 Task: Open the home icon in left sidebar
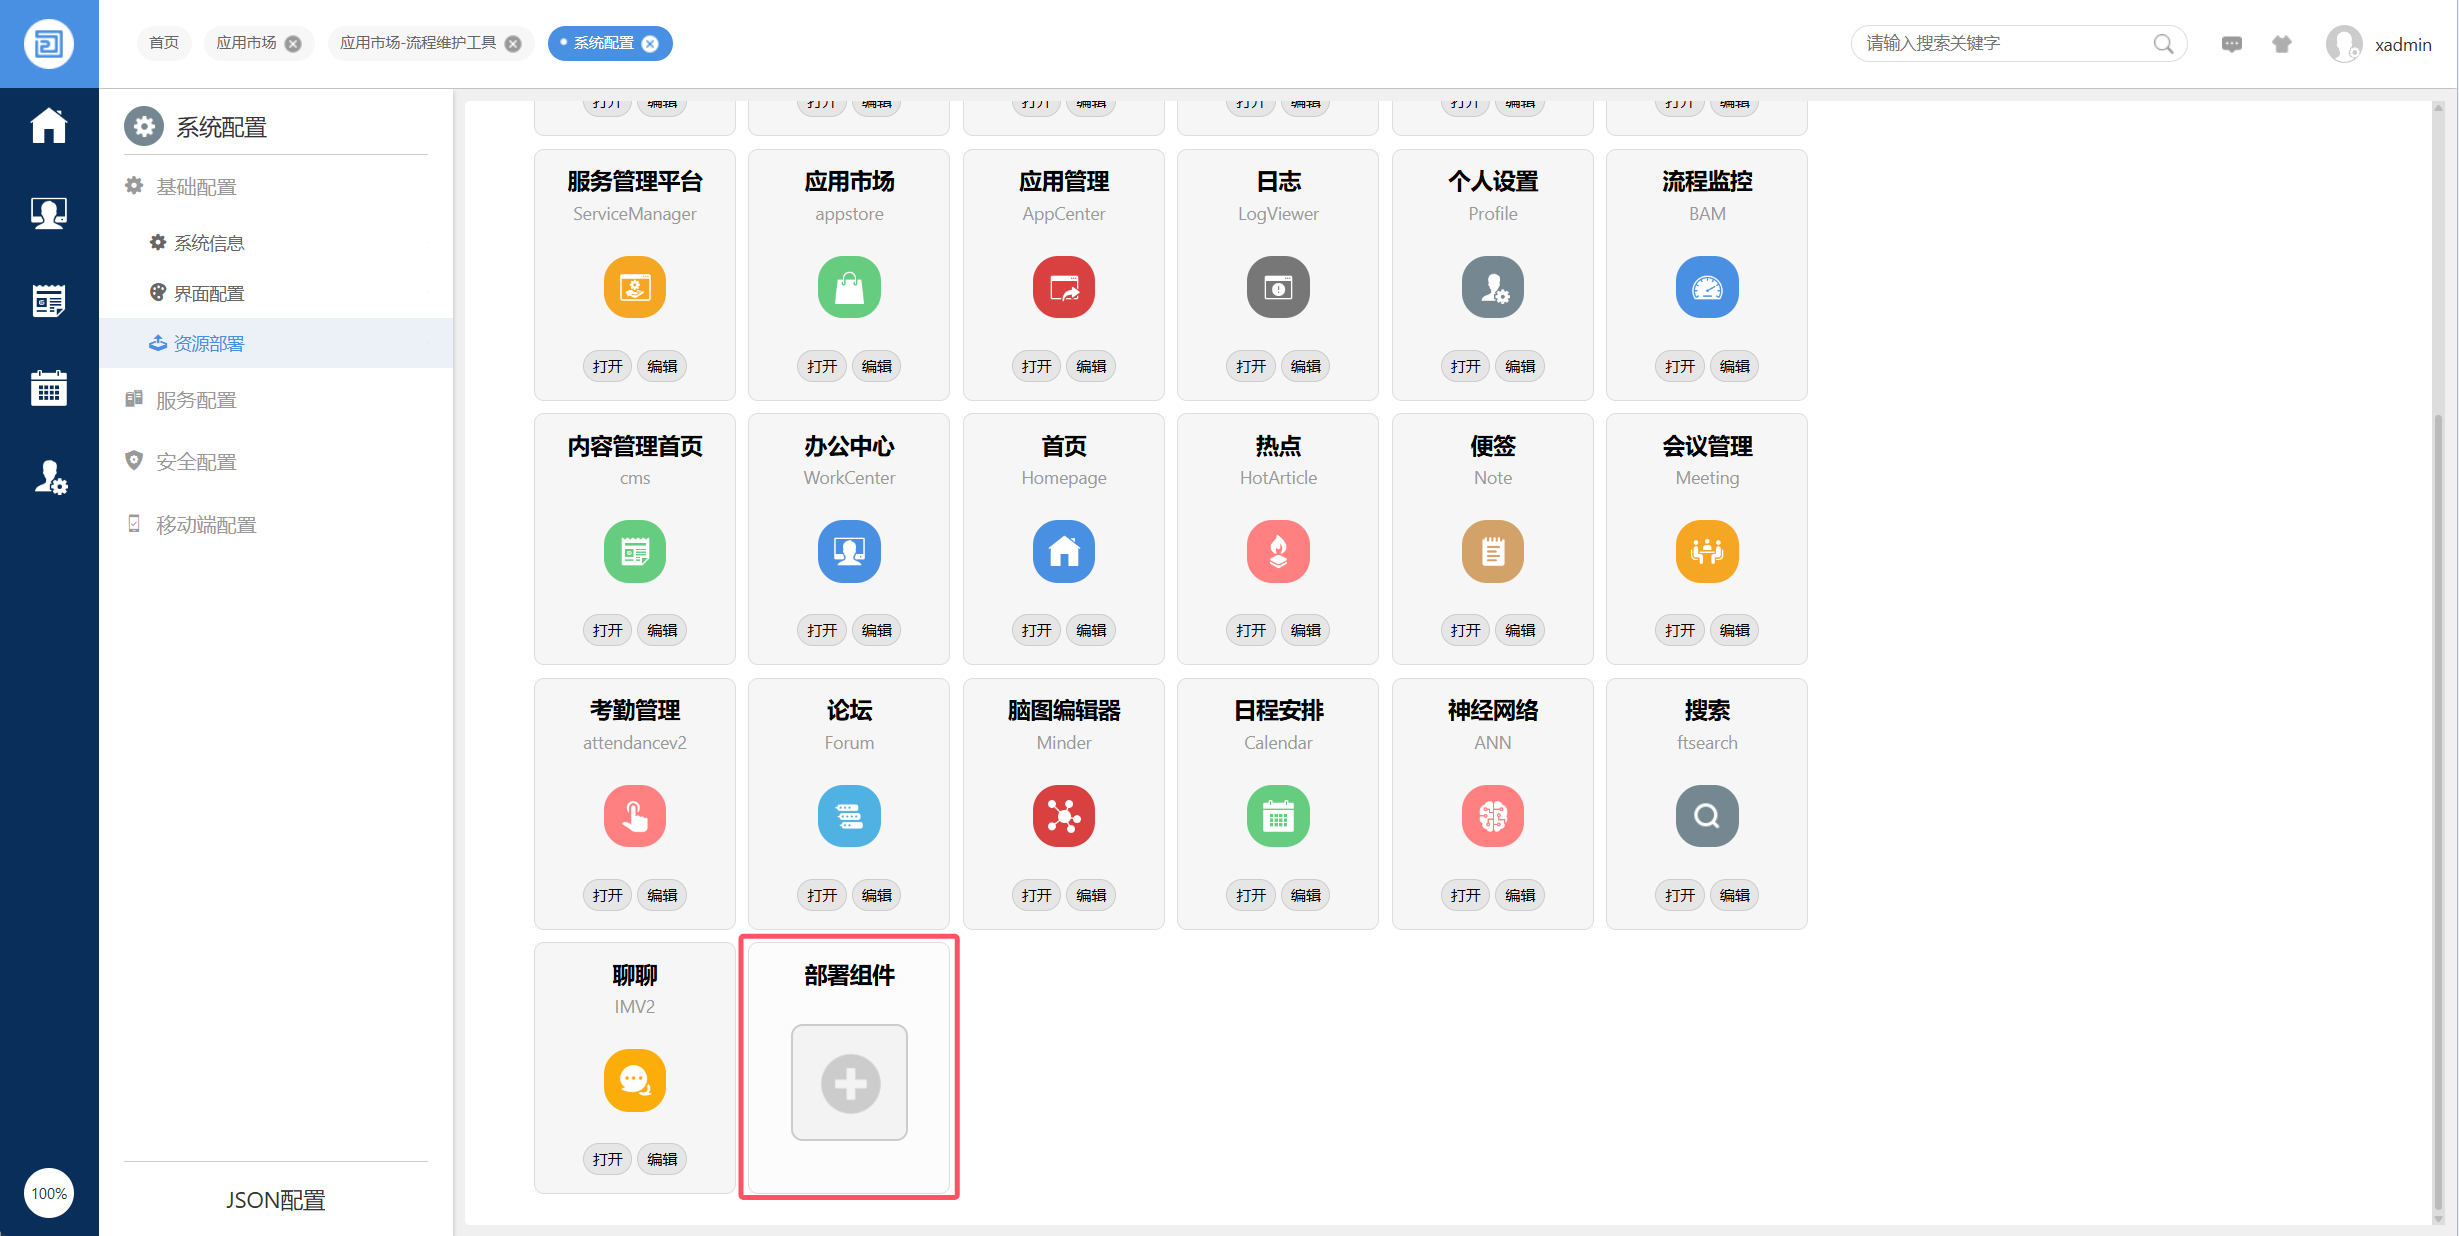(48, 127)
